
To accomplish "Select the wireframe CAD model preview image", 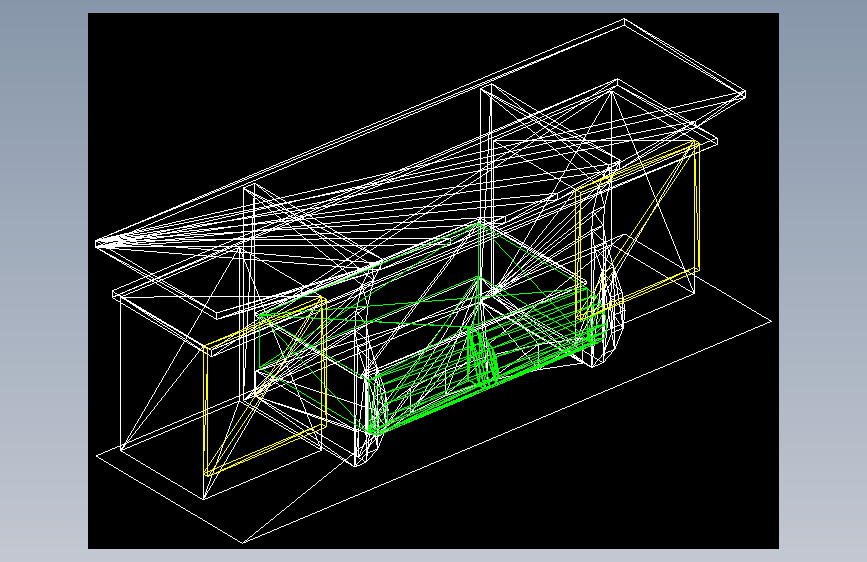I will [x=433, y=281].
